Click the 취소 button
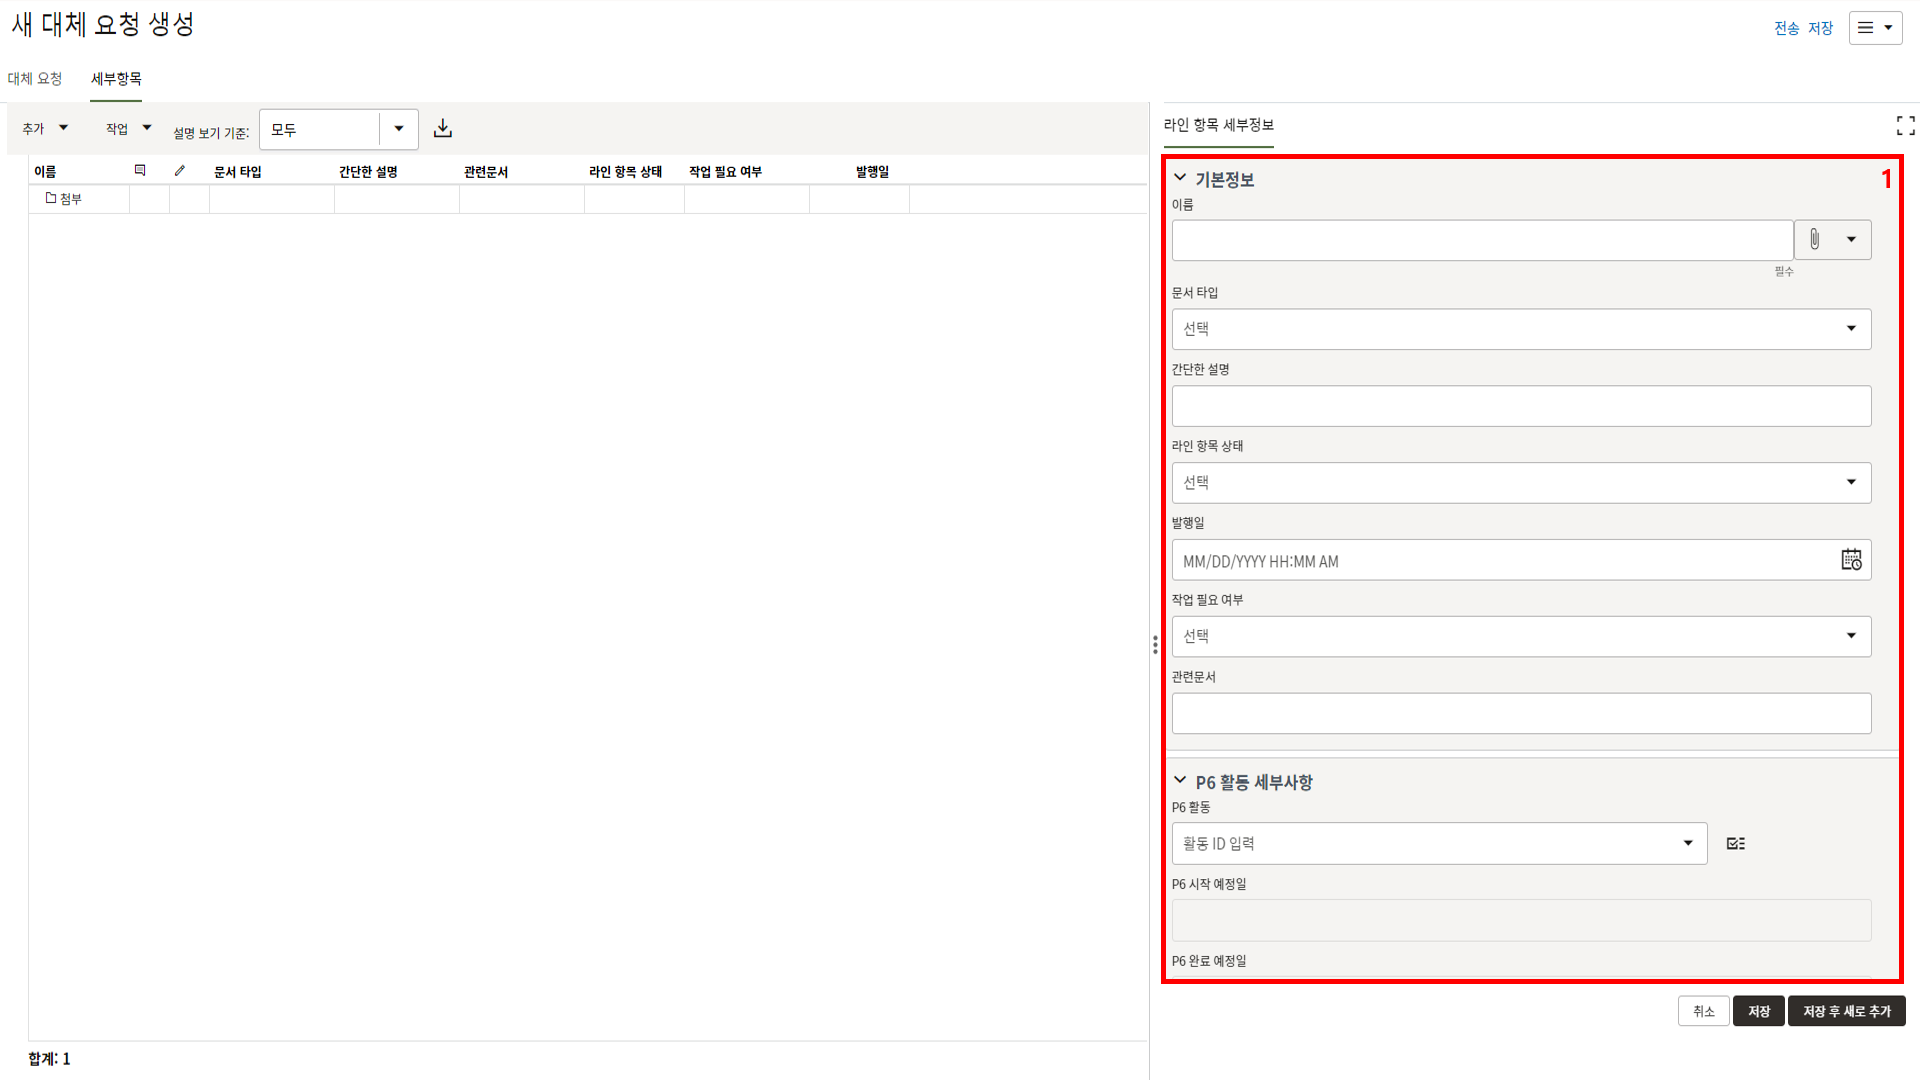 coord(1703,1012)
